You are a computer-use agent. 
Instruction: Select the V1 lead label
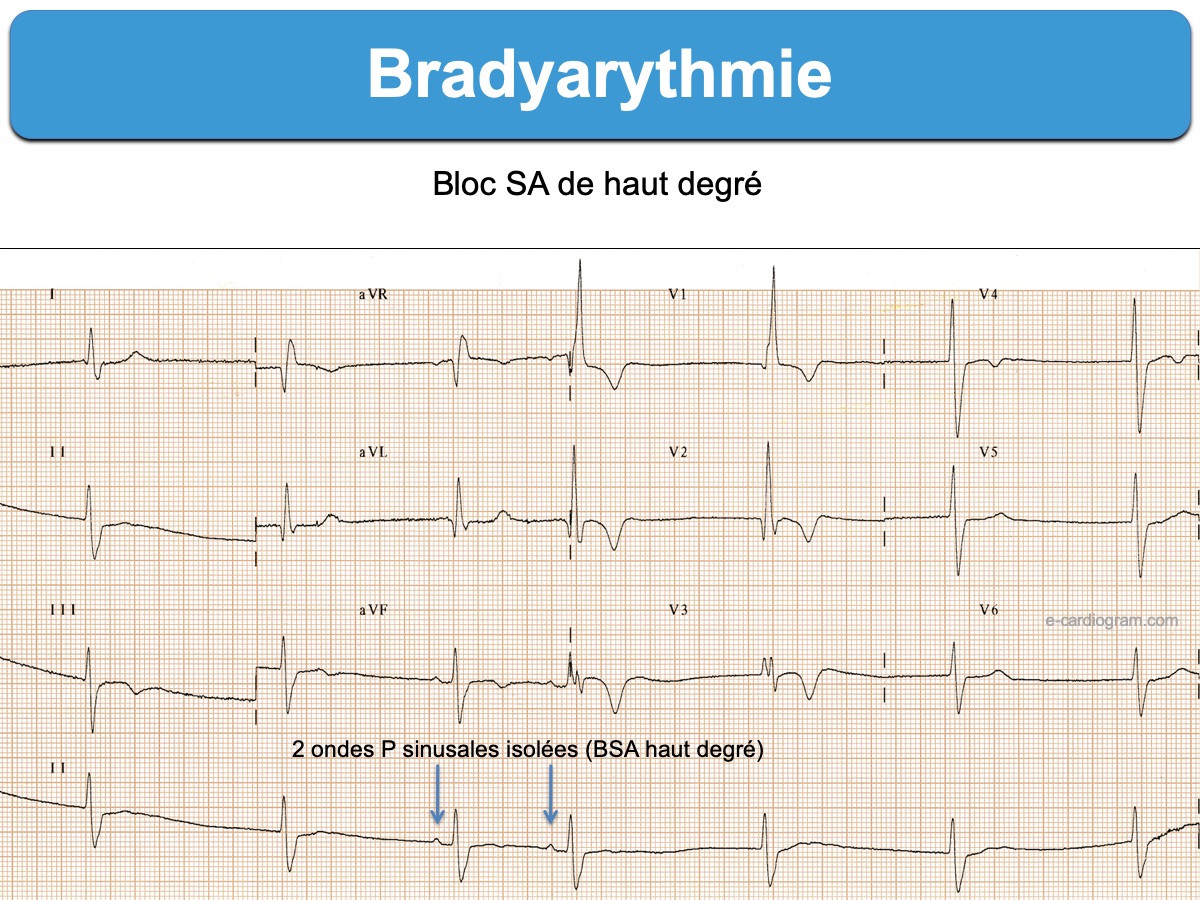[677, 296]
